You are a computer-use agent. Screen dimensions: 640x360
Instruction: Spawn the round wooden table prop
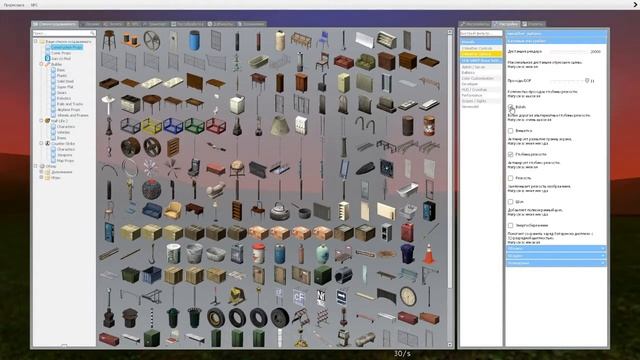[151, 103]
